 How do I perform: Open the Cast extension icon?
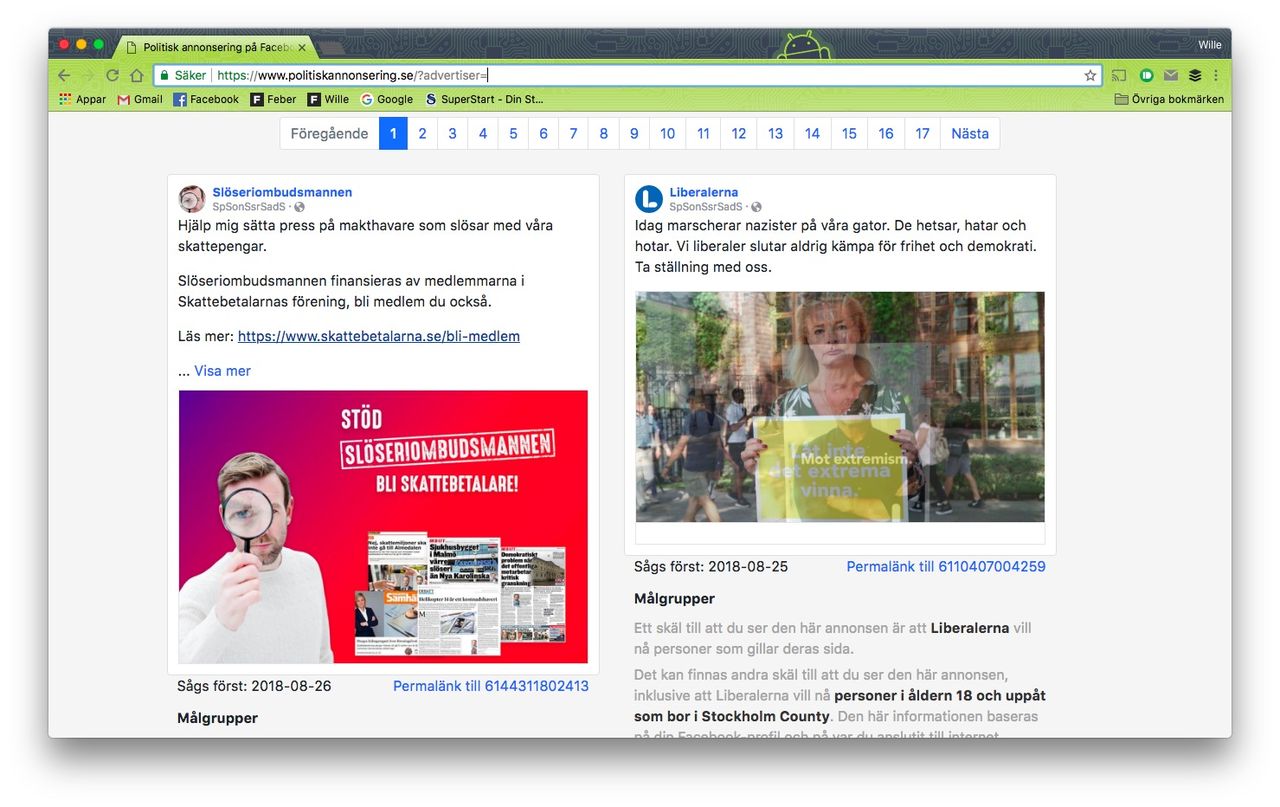1119,75
